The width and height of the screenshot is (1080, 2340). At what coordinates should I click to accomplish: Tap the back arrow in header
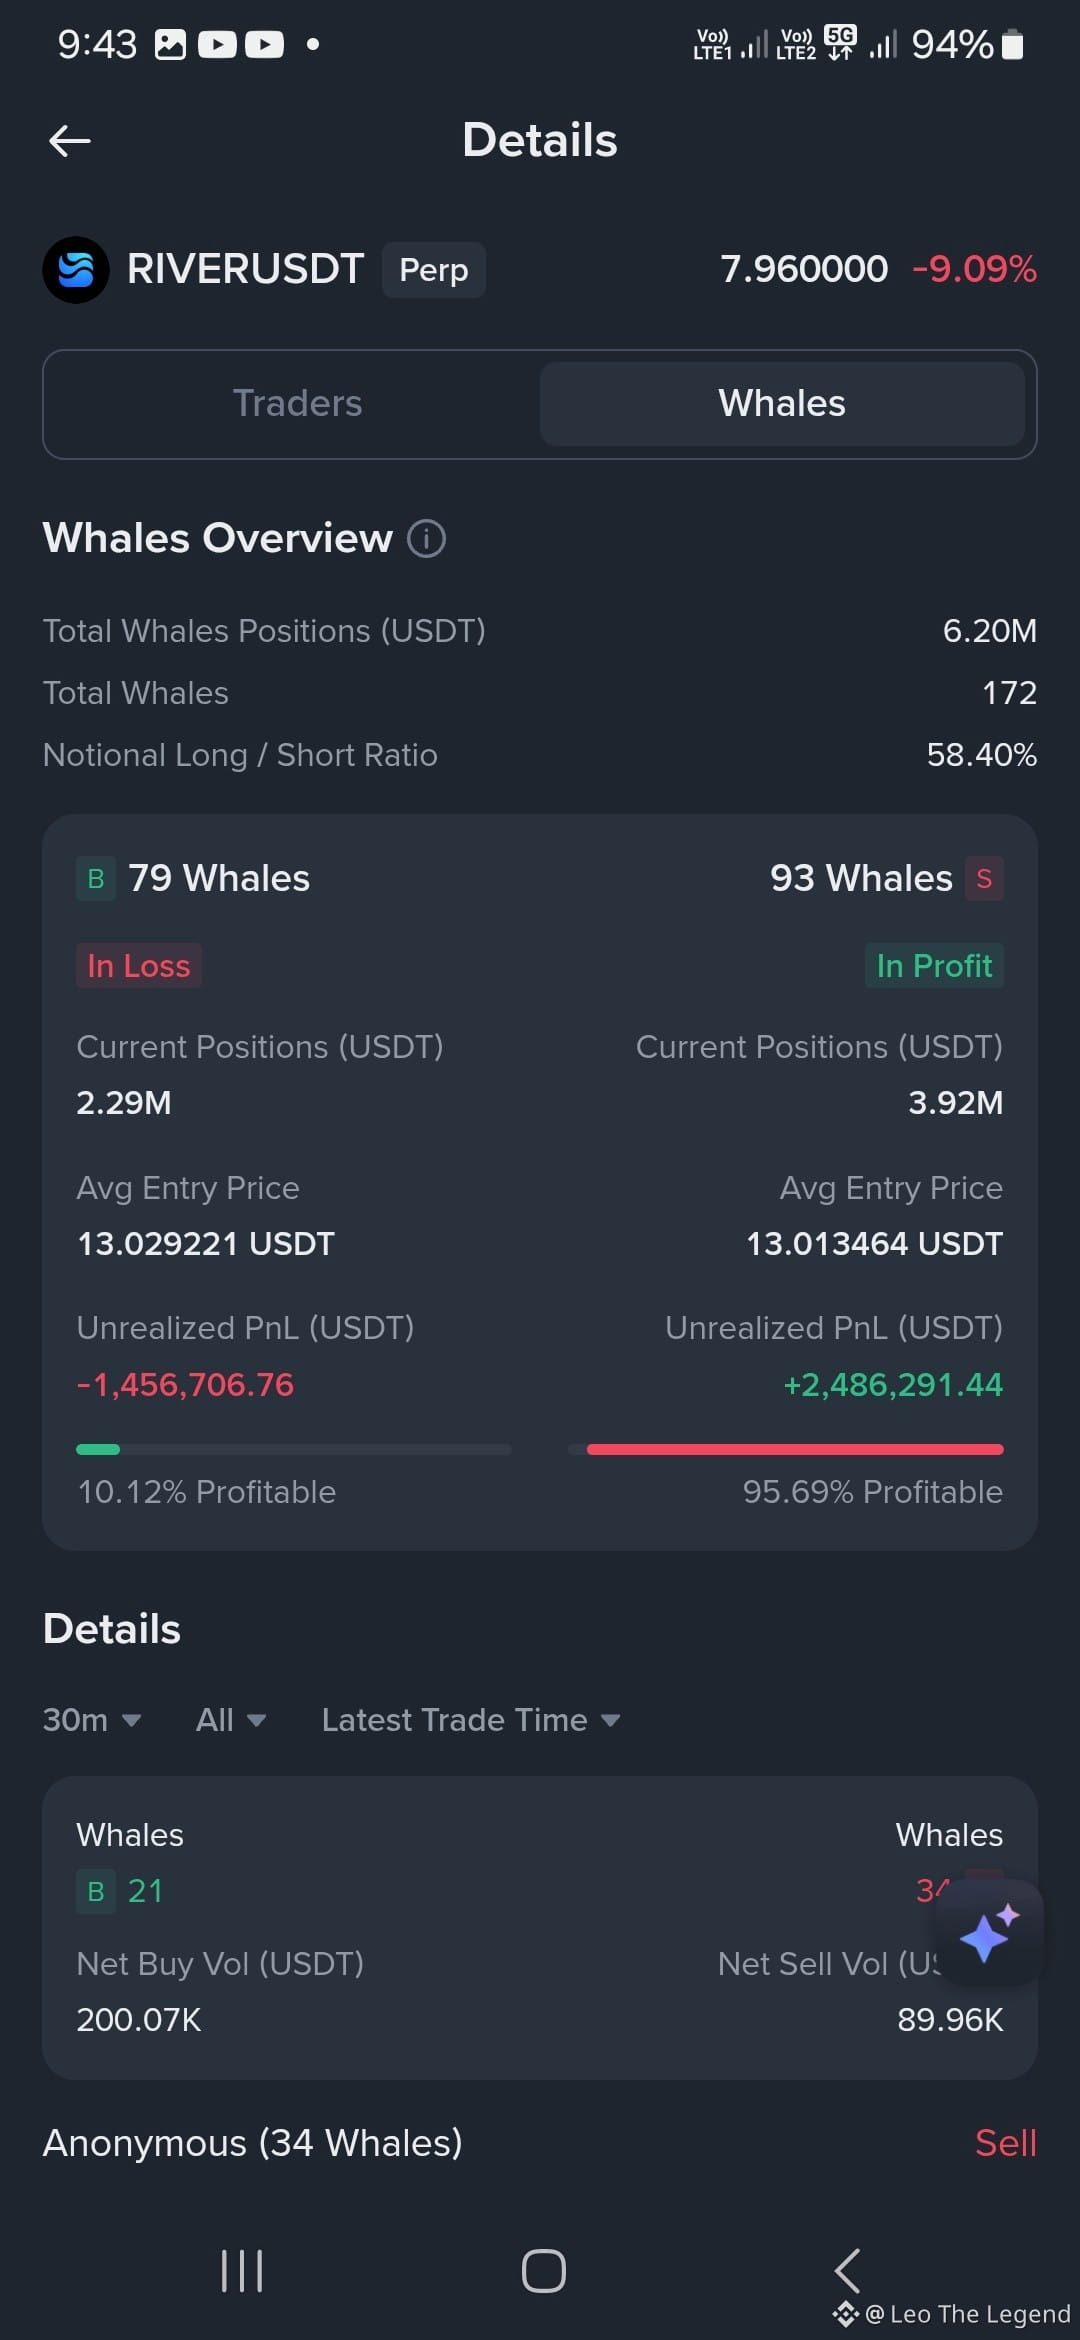(70, 141)
